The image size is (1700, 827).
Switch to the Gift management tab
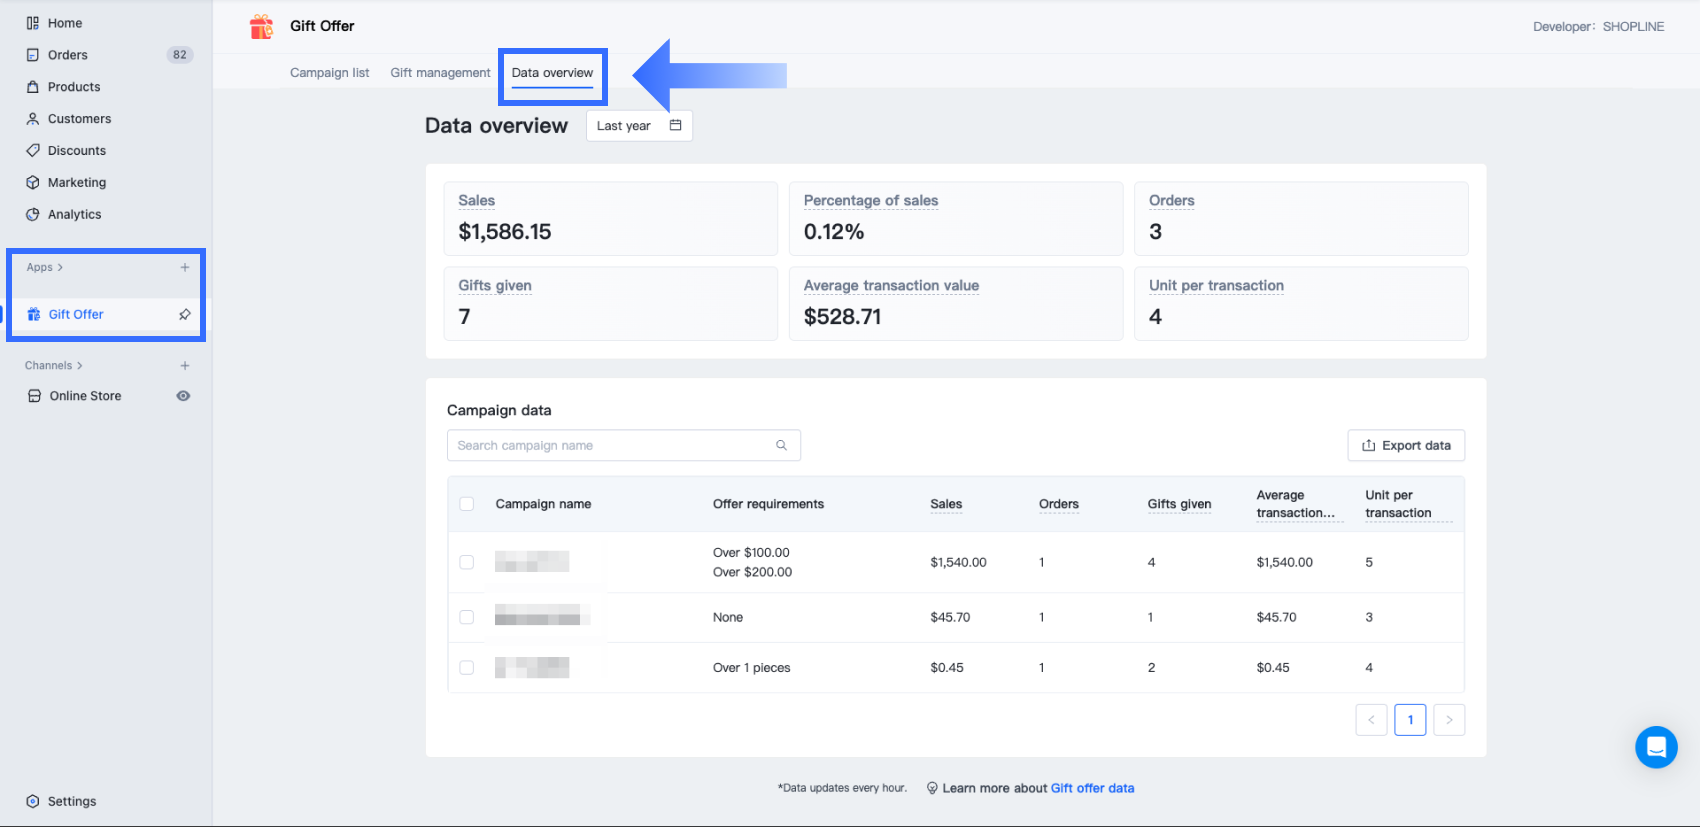(x=440, y=73)
